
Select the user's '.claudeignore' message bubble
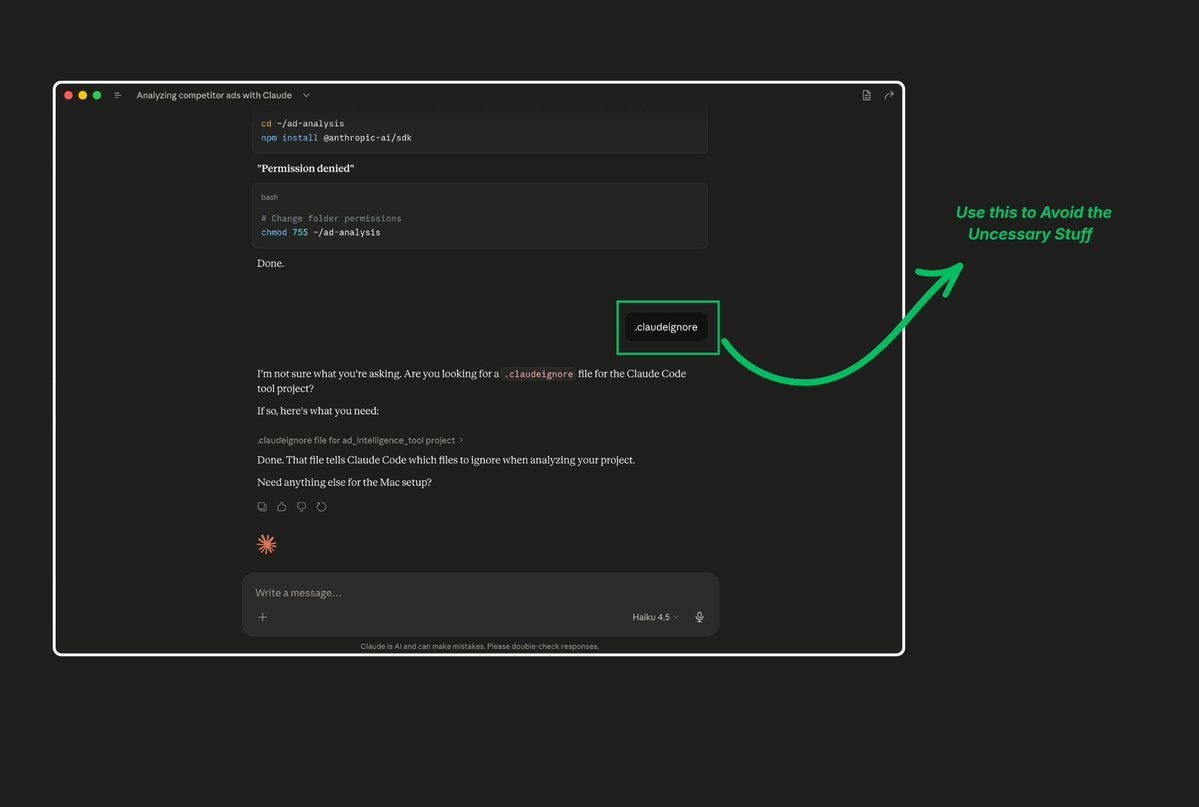tap(666, 327)
